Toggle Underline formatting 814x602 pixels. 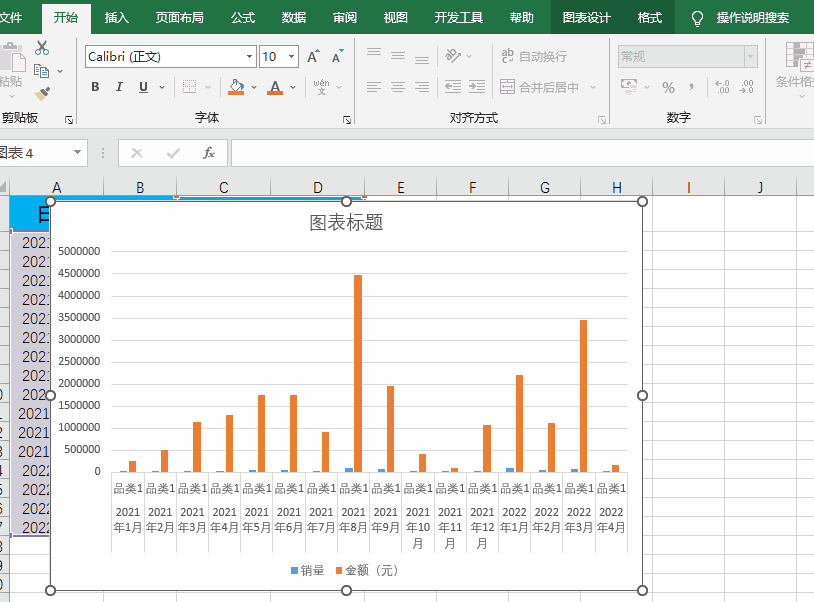pos(143,88)
